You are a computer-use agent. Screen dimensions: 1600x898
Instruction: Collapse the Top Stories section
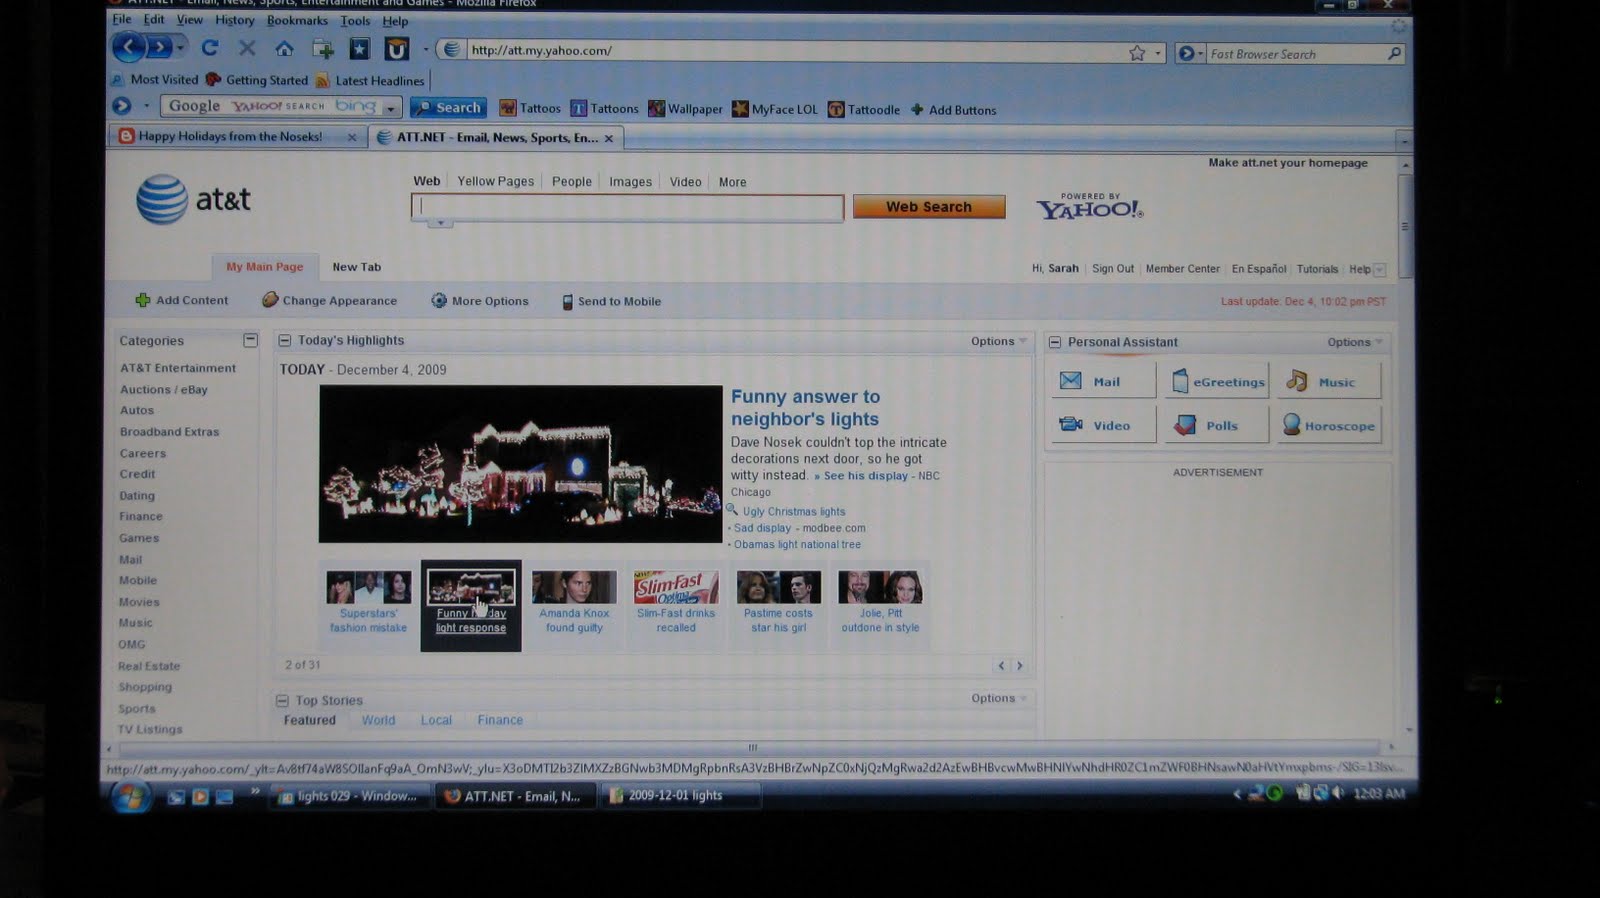tap(282, 700)
